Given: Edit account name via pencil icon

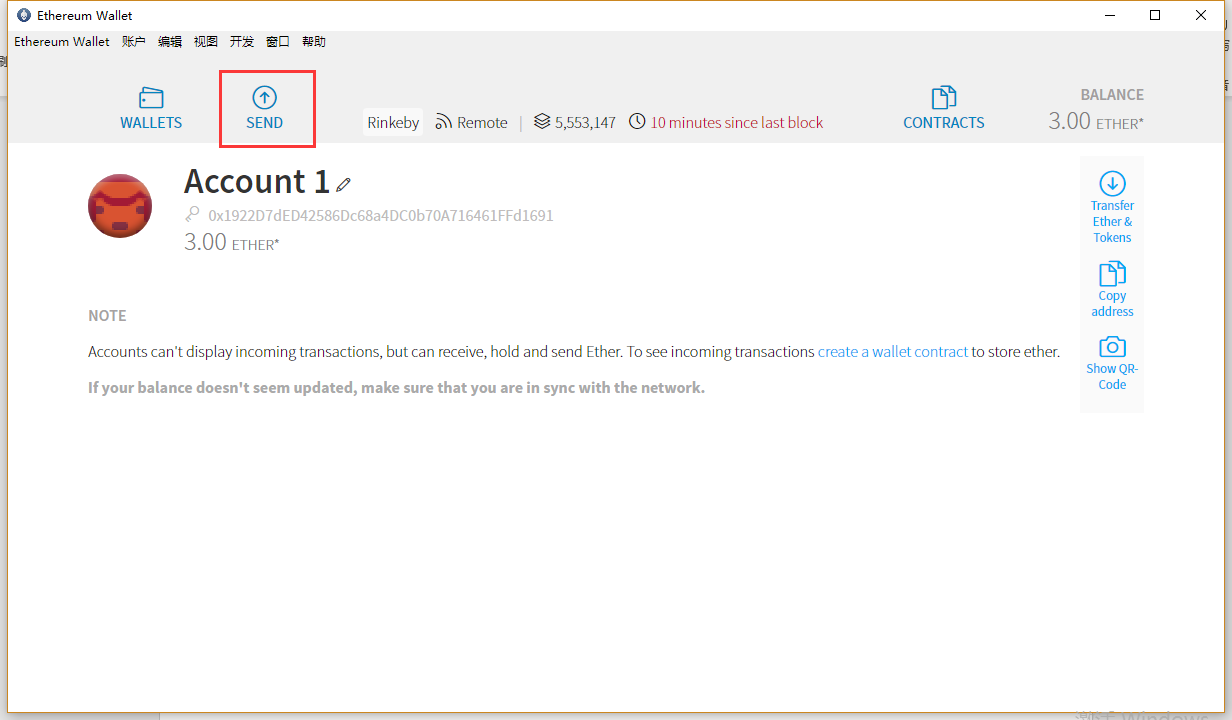Looking at the screenshot, I should 343,184.
